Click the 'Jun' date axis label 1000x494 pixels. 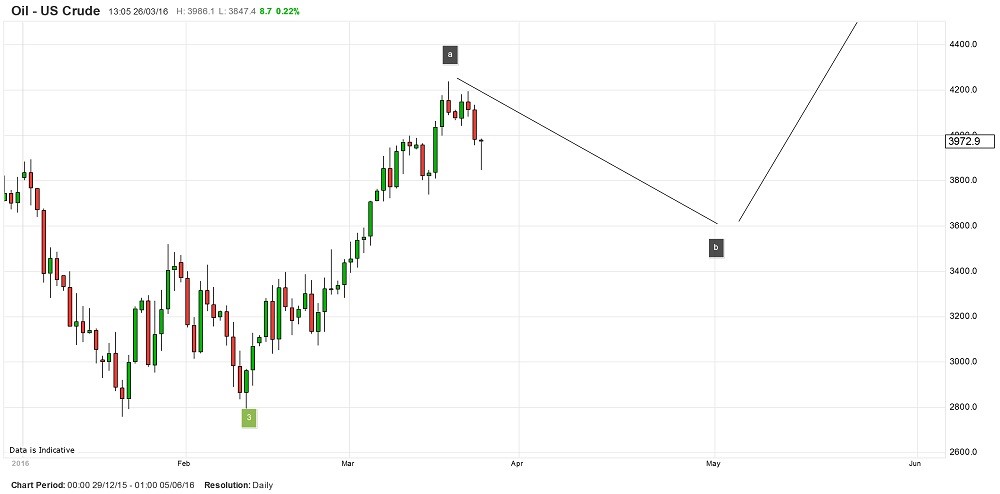pyautogui.click(x=915, y=465)
